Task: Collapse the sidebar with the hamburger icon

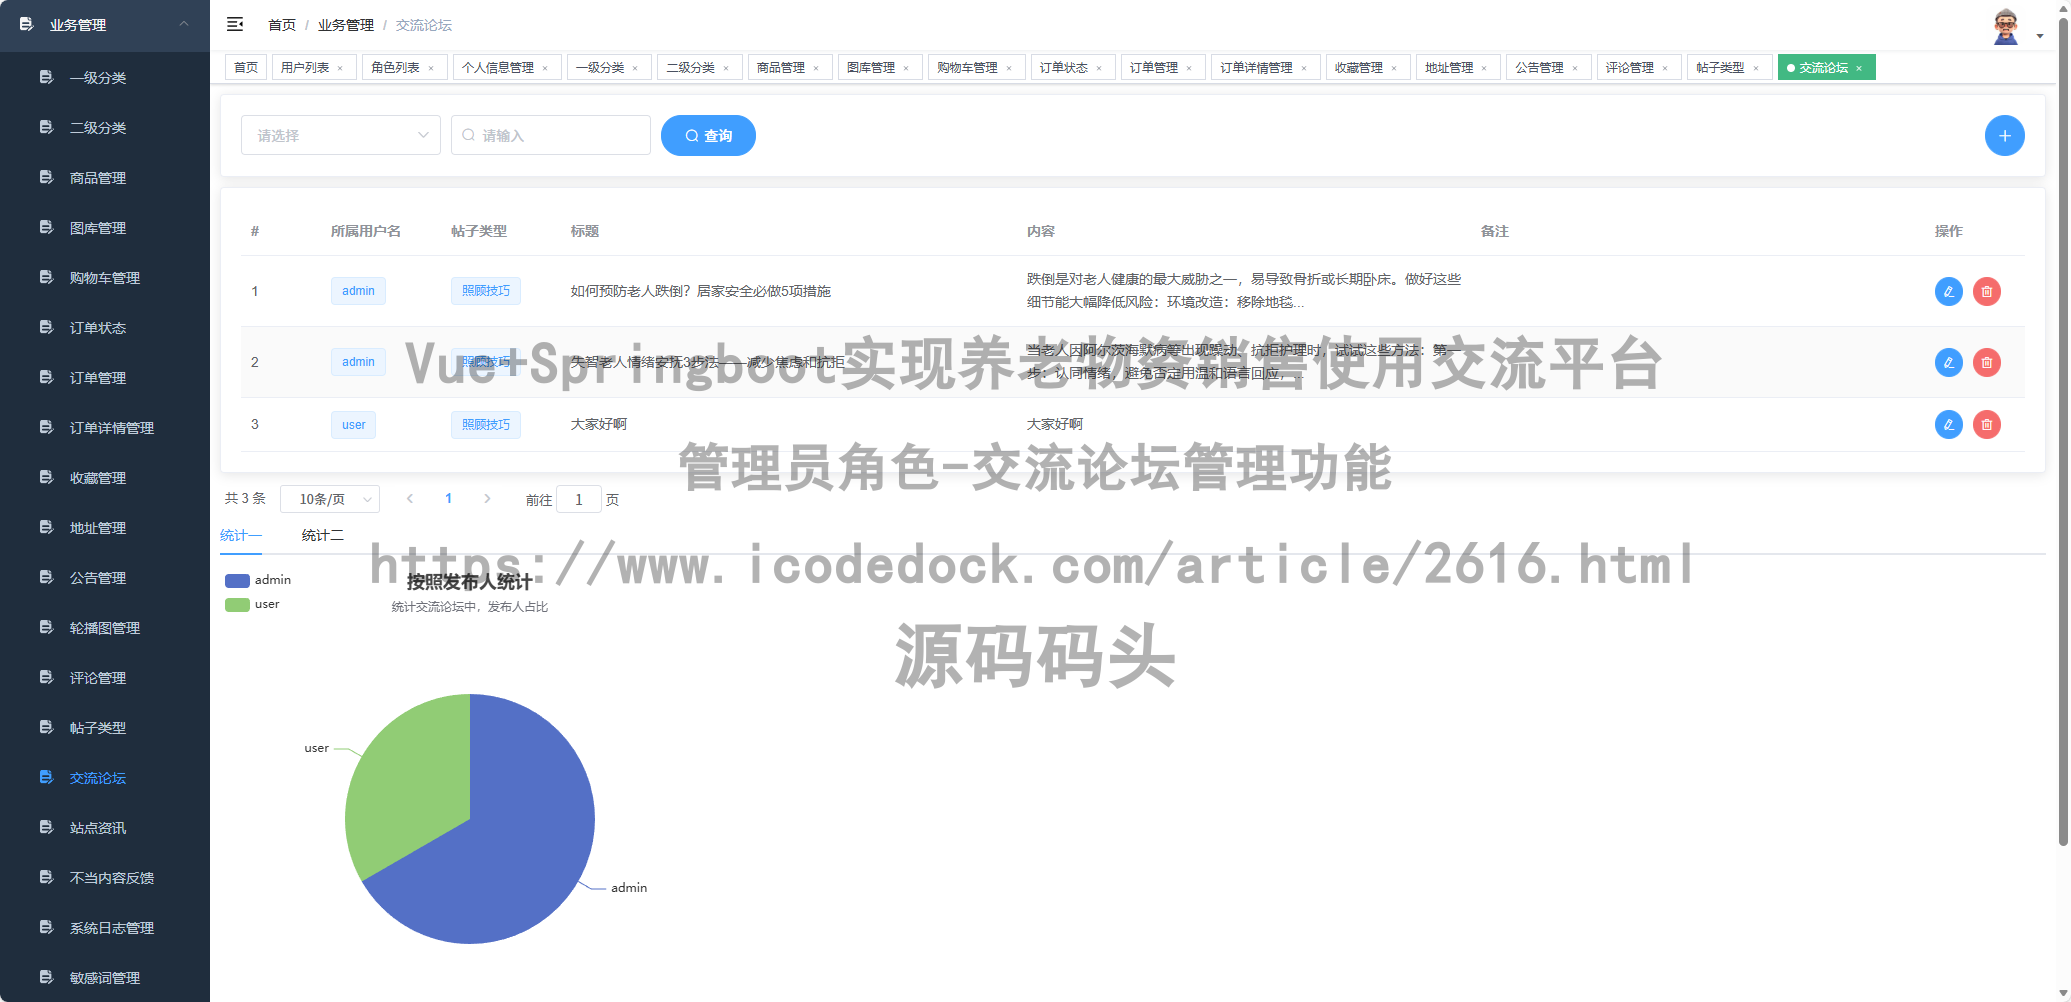Action: pyautogui.click(x=235, y=24)
